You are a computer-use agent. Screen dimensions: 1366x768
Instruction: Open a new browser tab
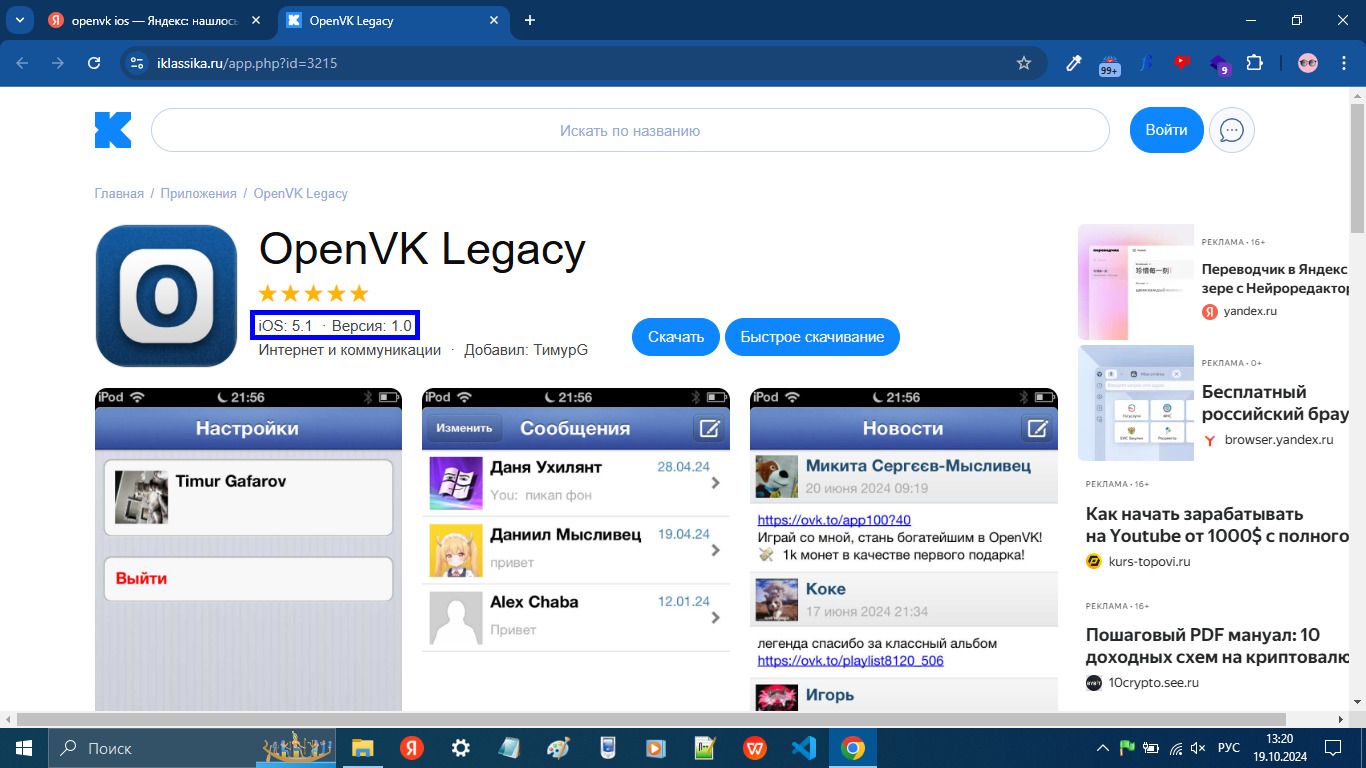click(530, 20)
